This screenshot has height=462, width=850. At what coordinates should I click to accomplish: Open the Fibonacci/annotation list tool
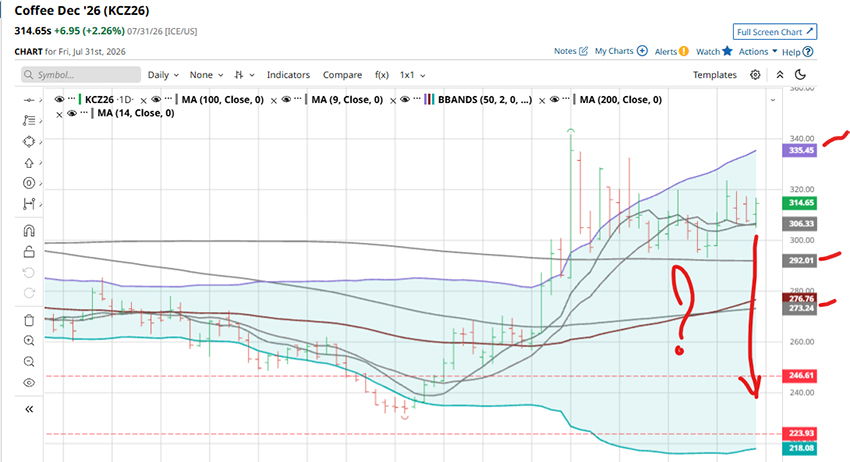tap(29, 120)
